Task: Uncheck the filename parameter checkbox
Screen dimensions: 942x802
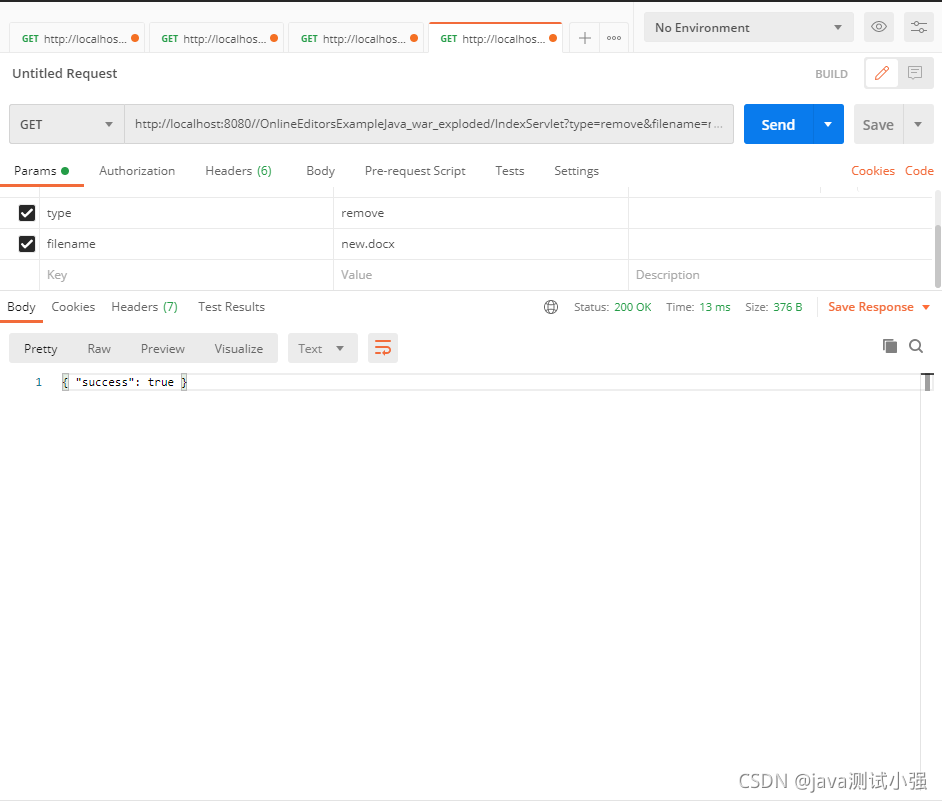Action: [x=27, y=243]
